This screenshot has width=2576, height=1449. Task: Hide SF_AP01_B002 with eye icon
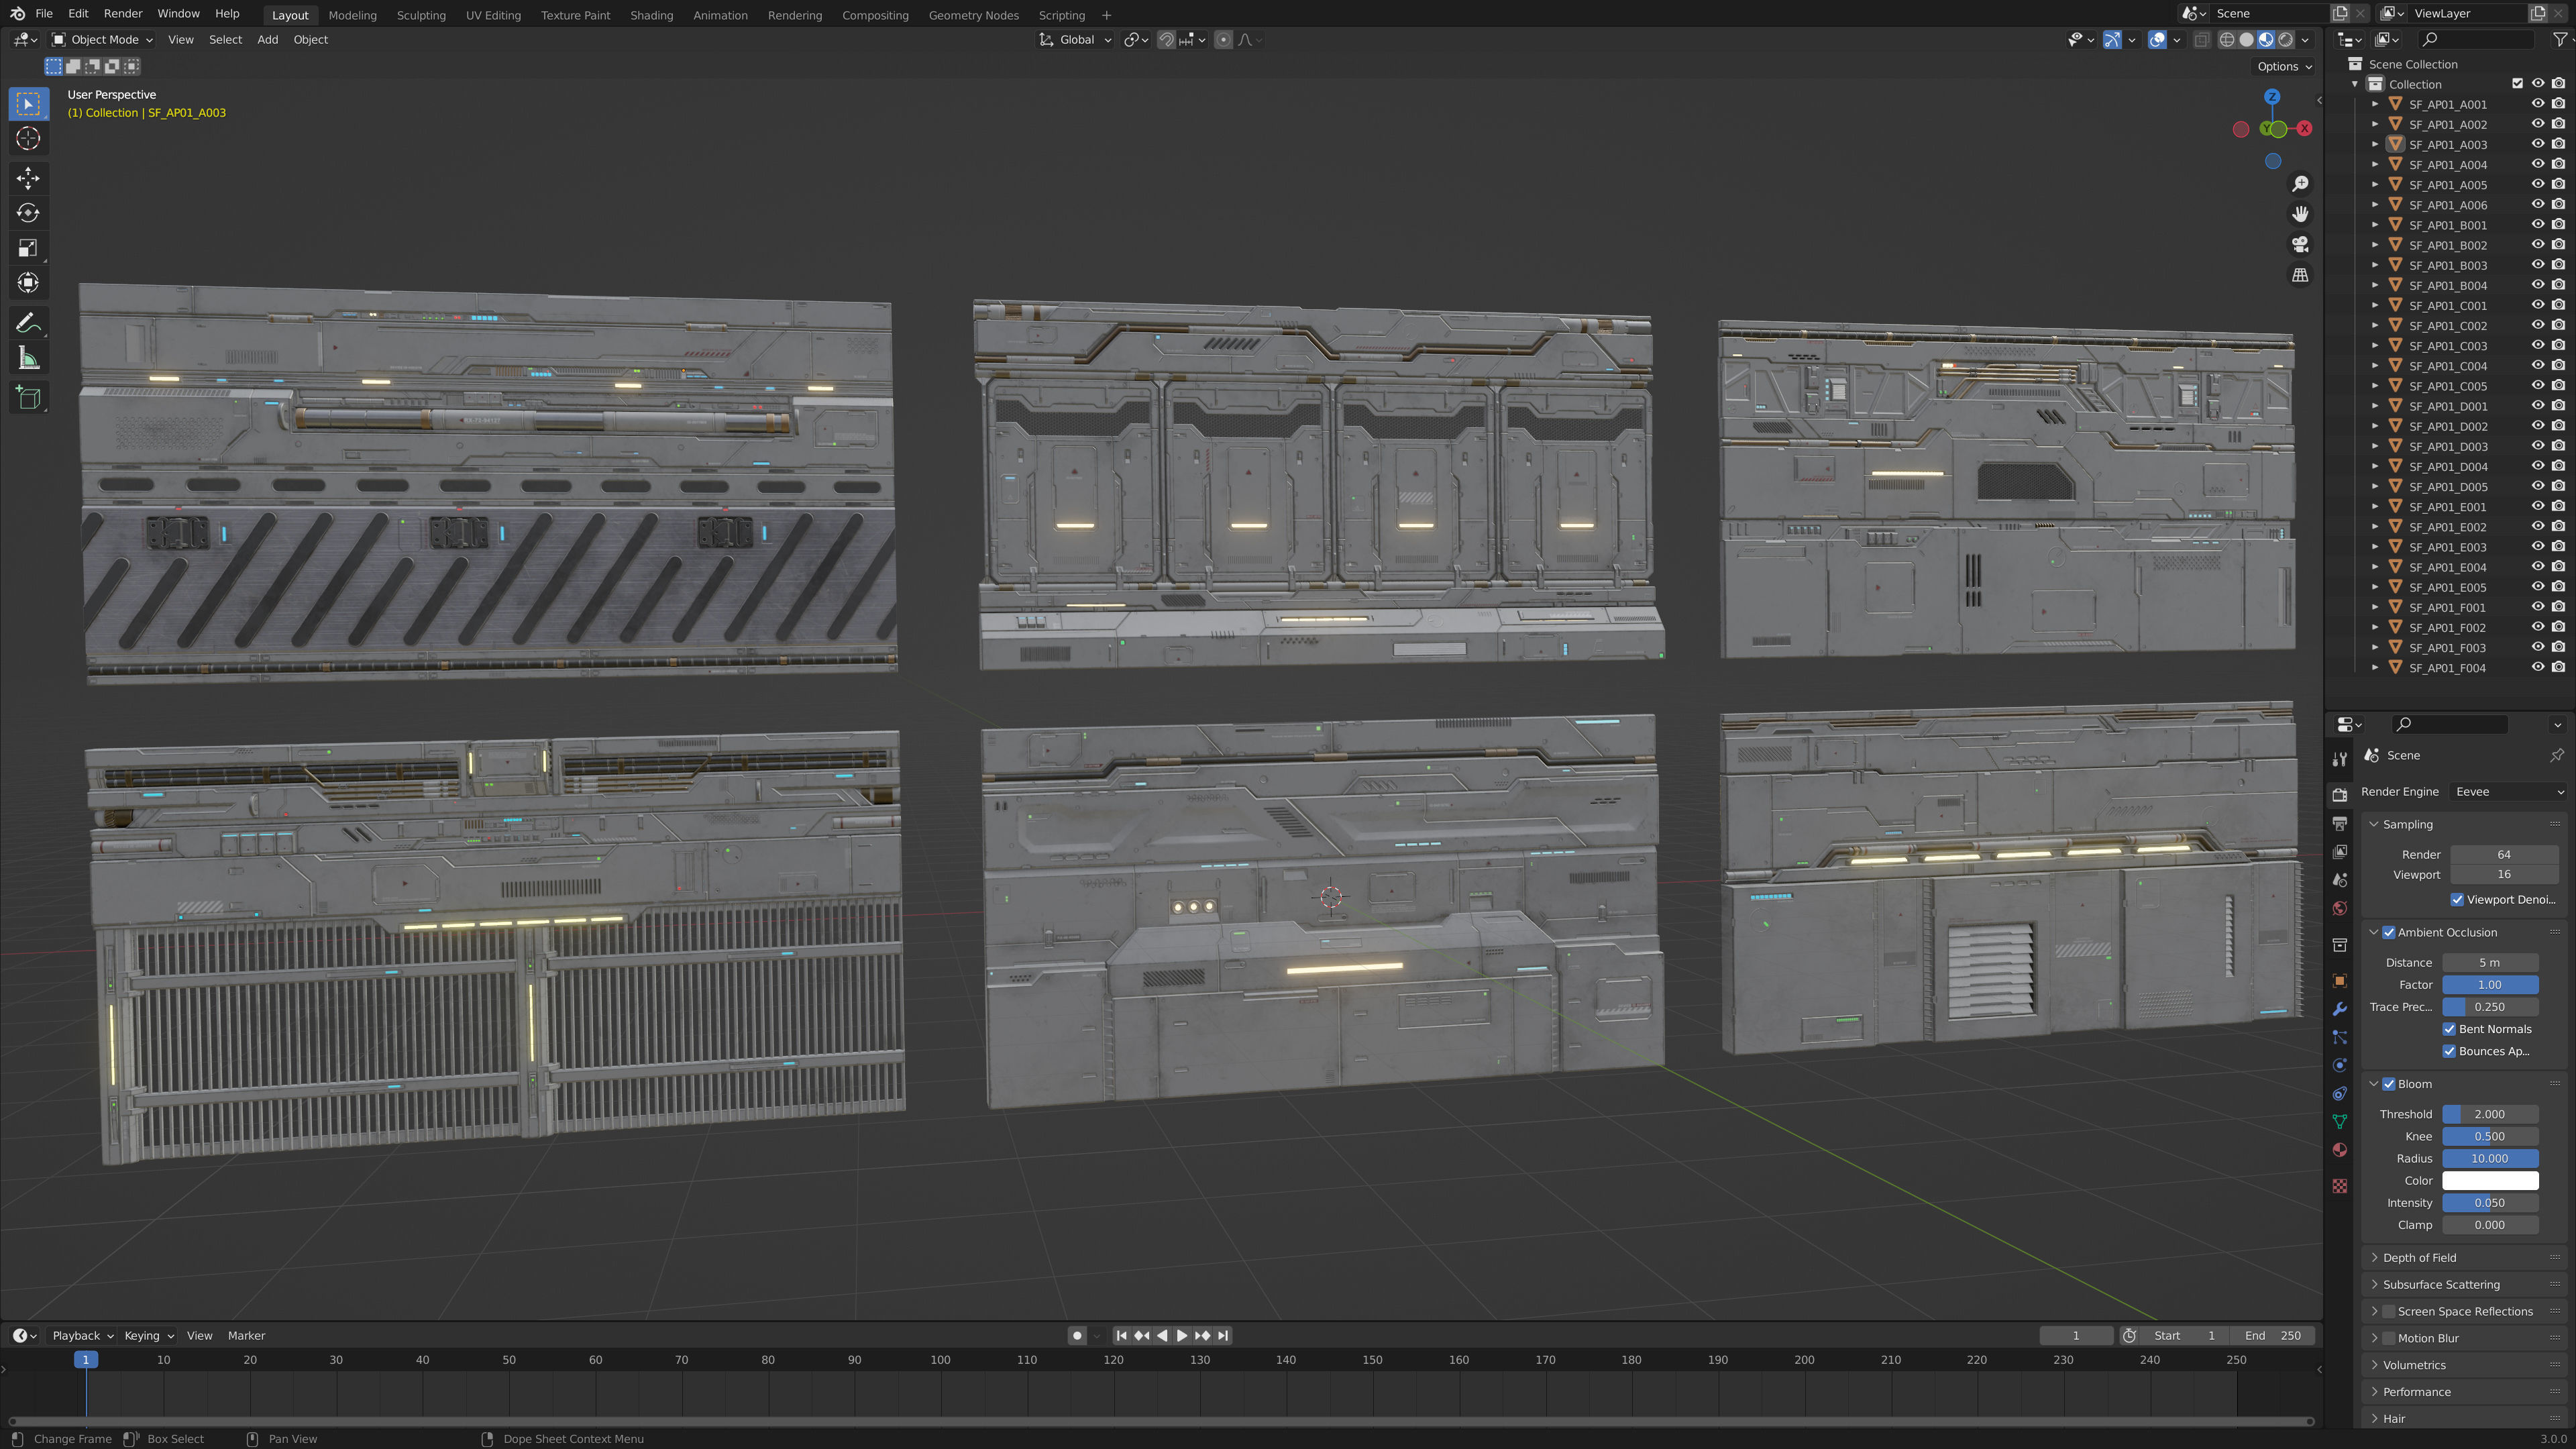2537,245
